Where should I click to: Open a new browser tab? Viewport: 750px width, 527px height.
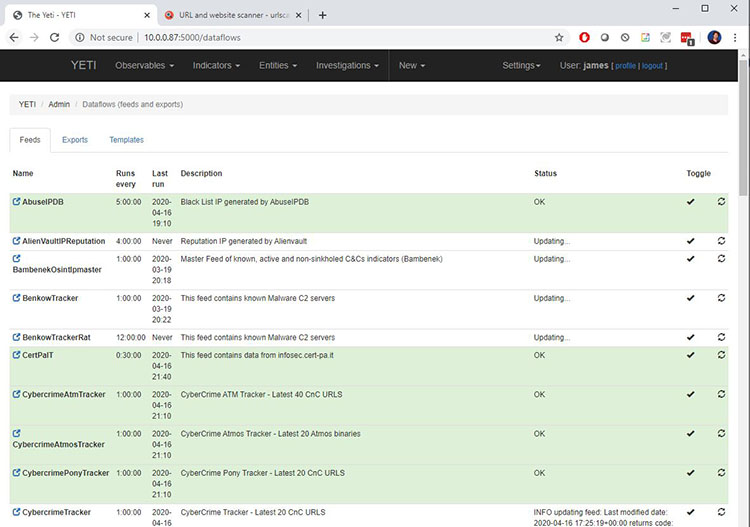[322, 15]
